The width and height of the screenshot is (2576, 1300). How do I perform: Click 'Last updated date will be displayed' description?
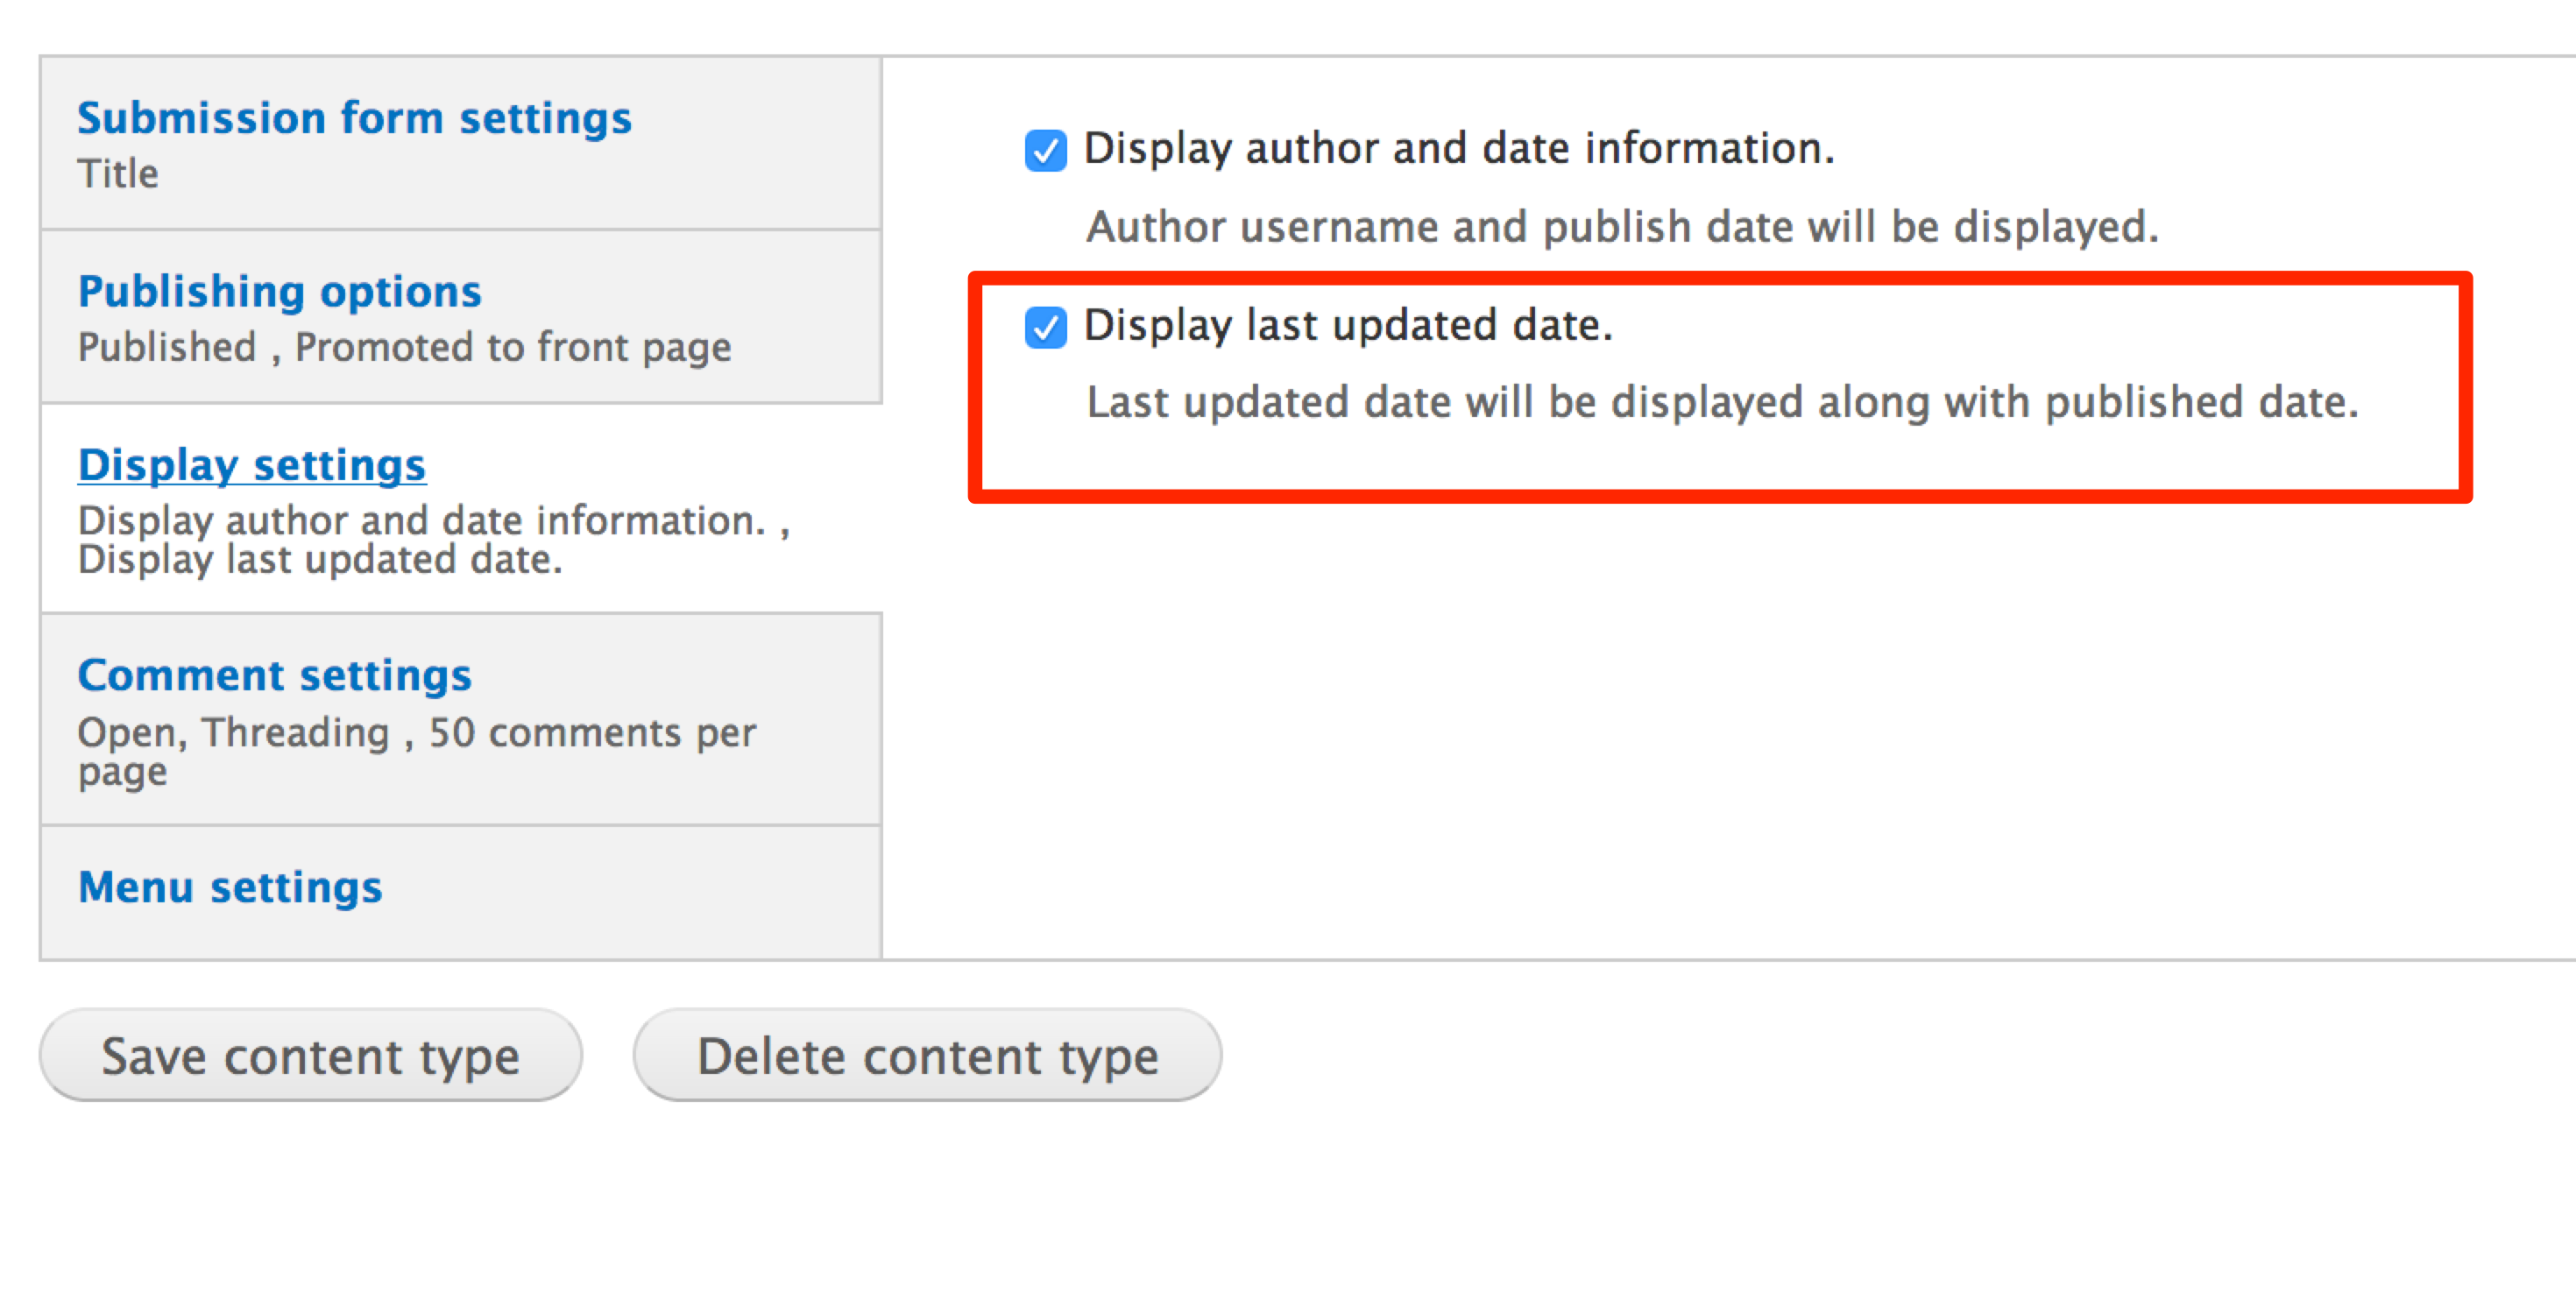tap(1721, 402)
